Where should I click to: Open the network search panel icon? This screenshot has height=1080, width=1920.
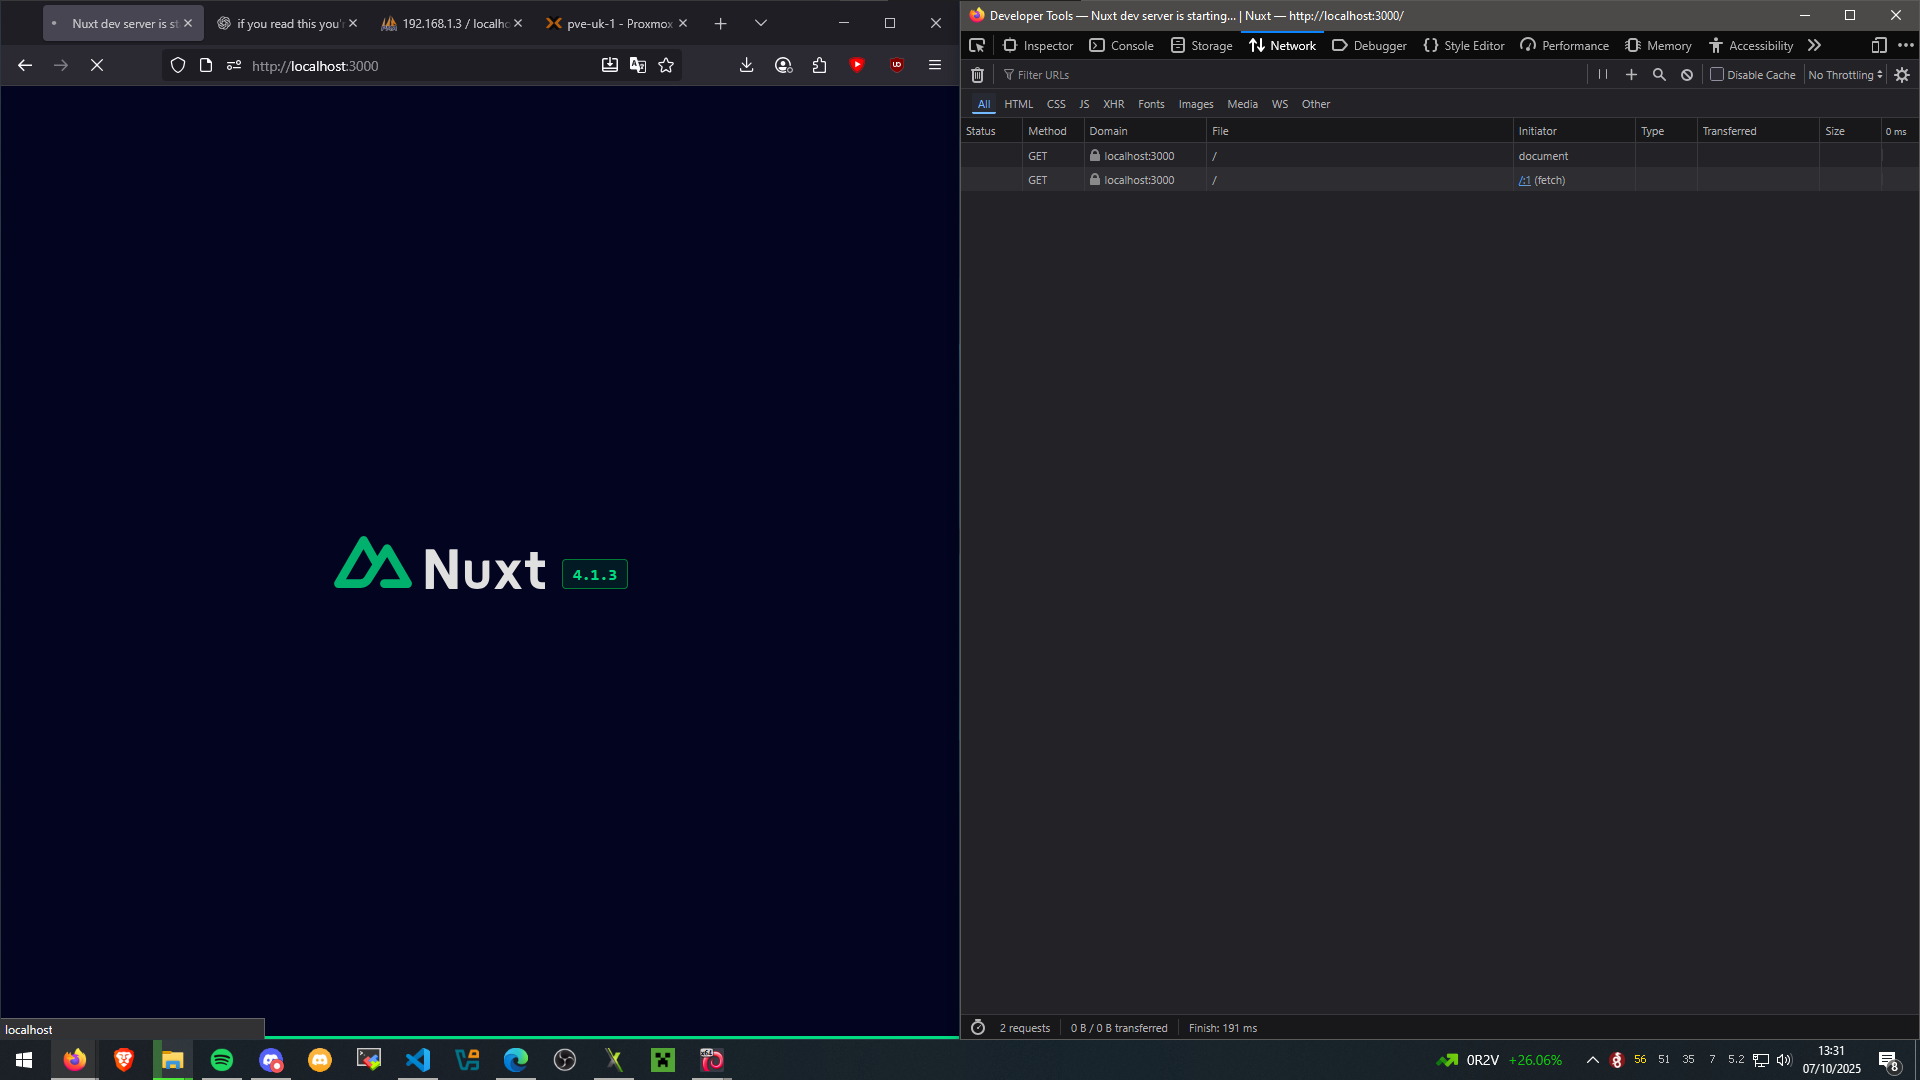click(1659, 75)
